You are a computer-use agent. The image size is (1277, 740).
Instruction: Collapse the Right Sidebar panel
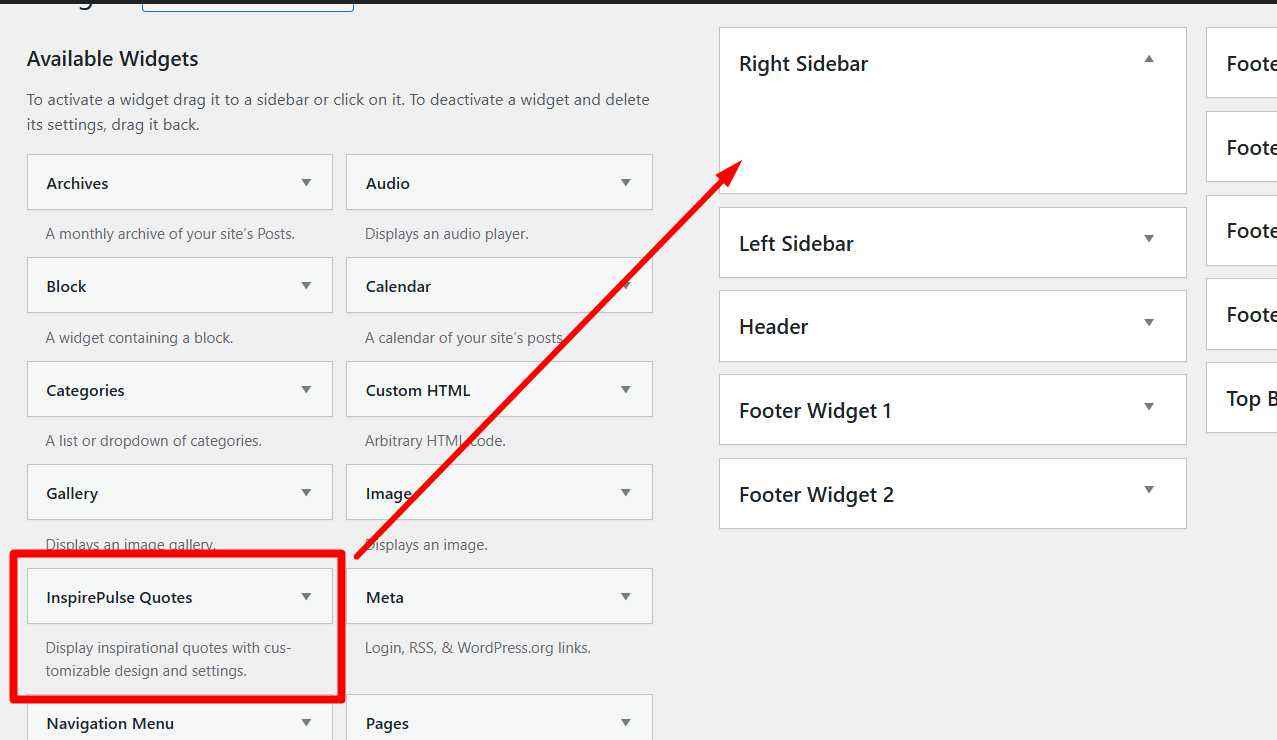coord(1149,60)
